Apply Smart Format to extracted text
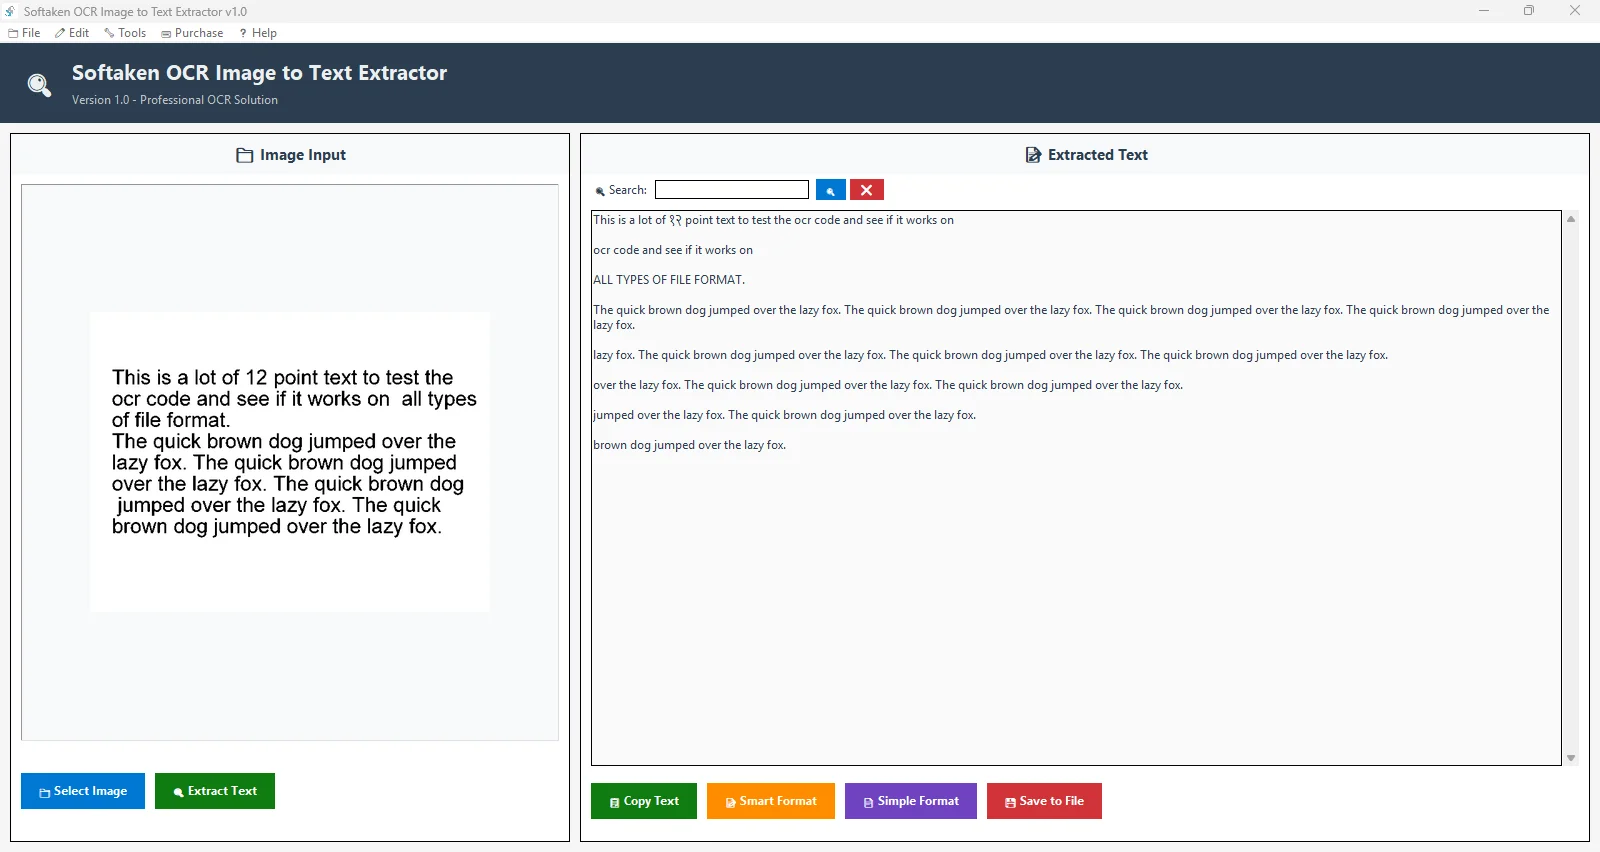 [771, 801]
